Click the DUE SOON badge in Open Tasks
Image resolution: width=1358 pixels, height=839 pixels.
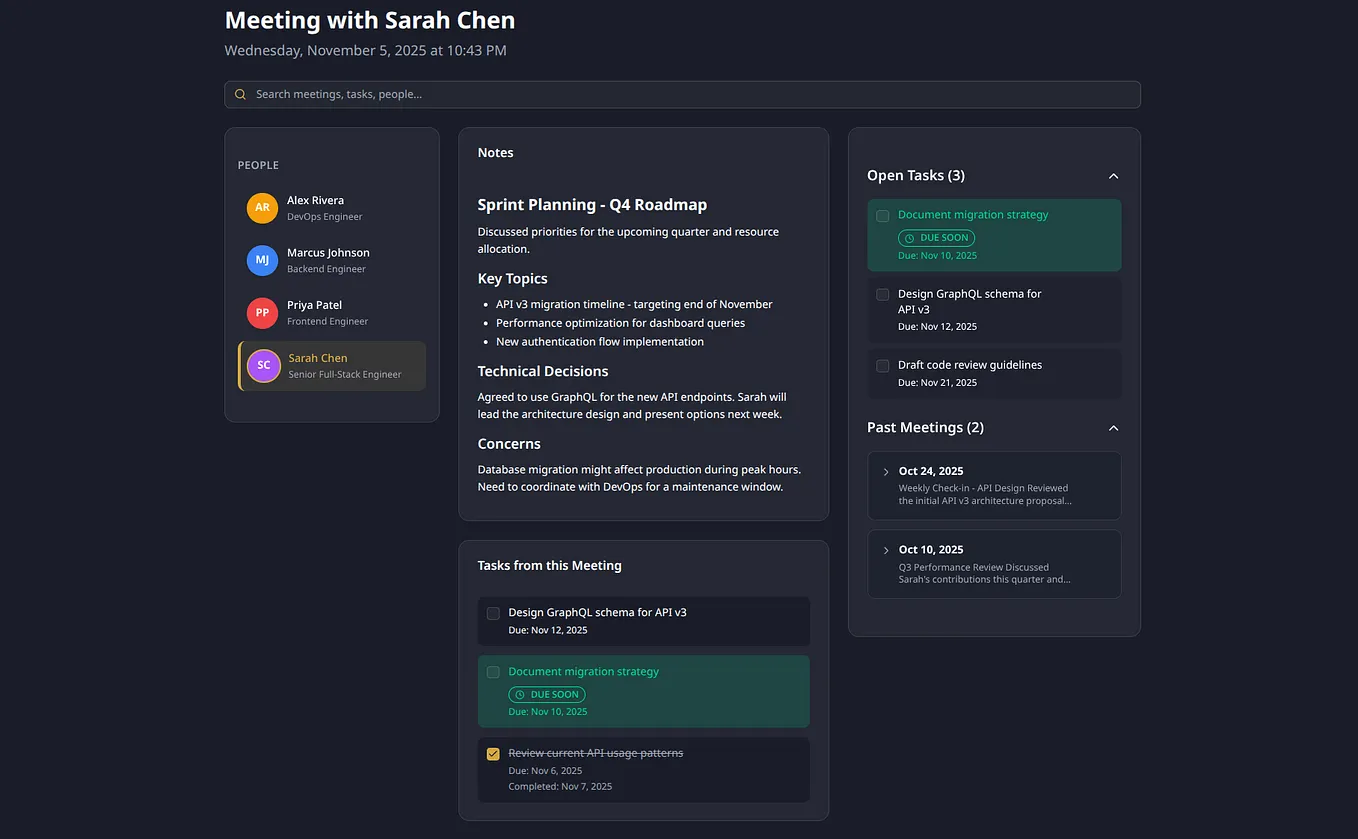pos(936,238)
